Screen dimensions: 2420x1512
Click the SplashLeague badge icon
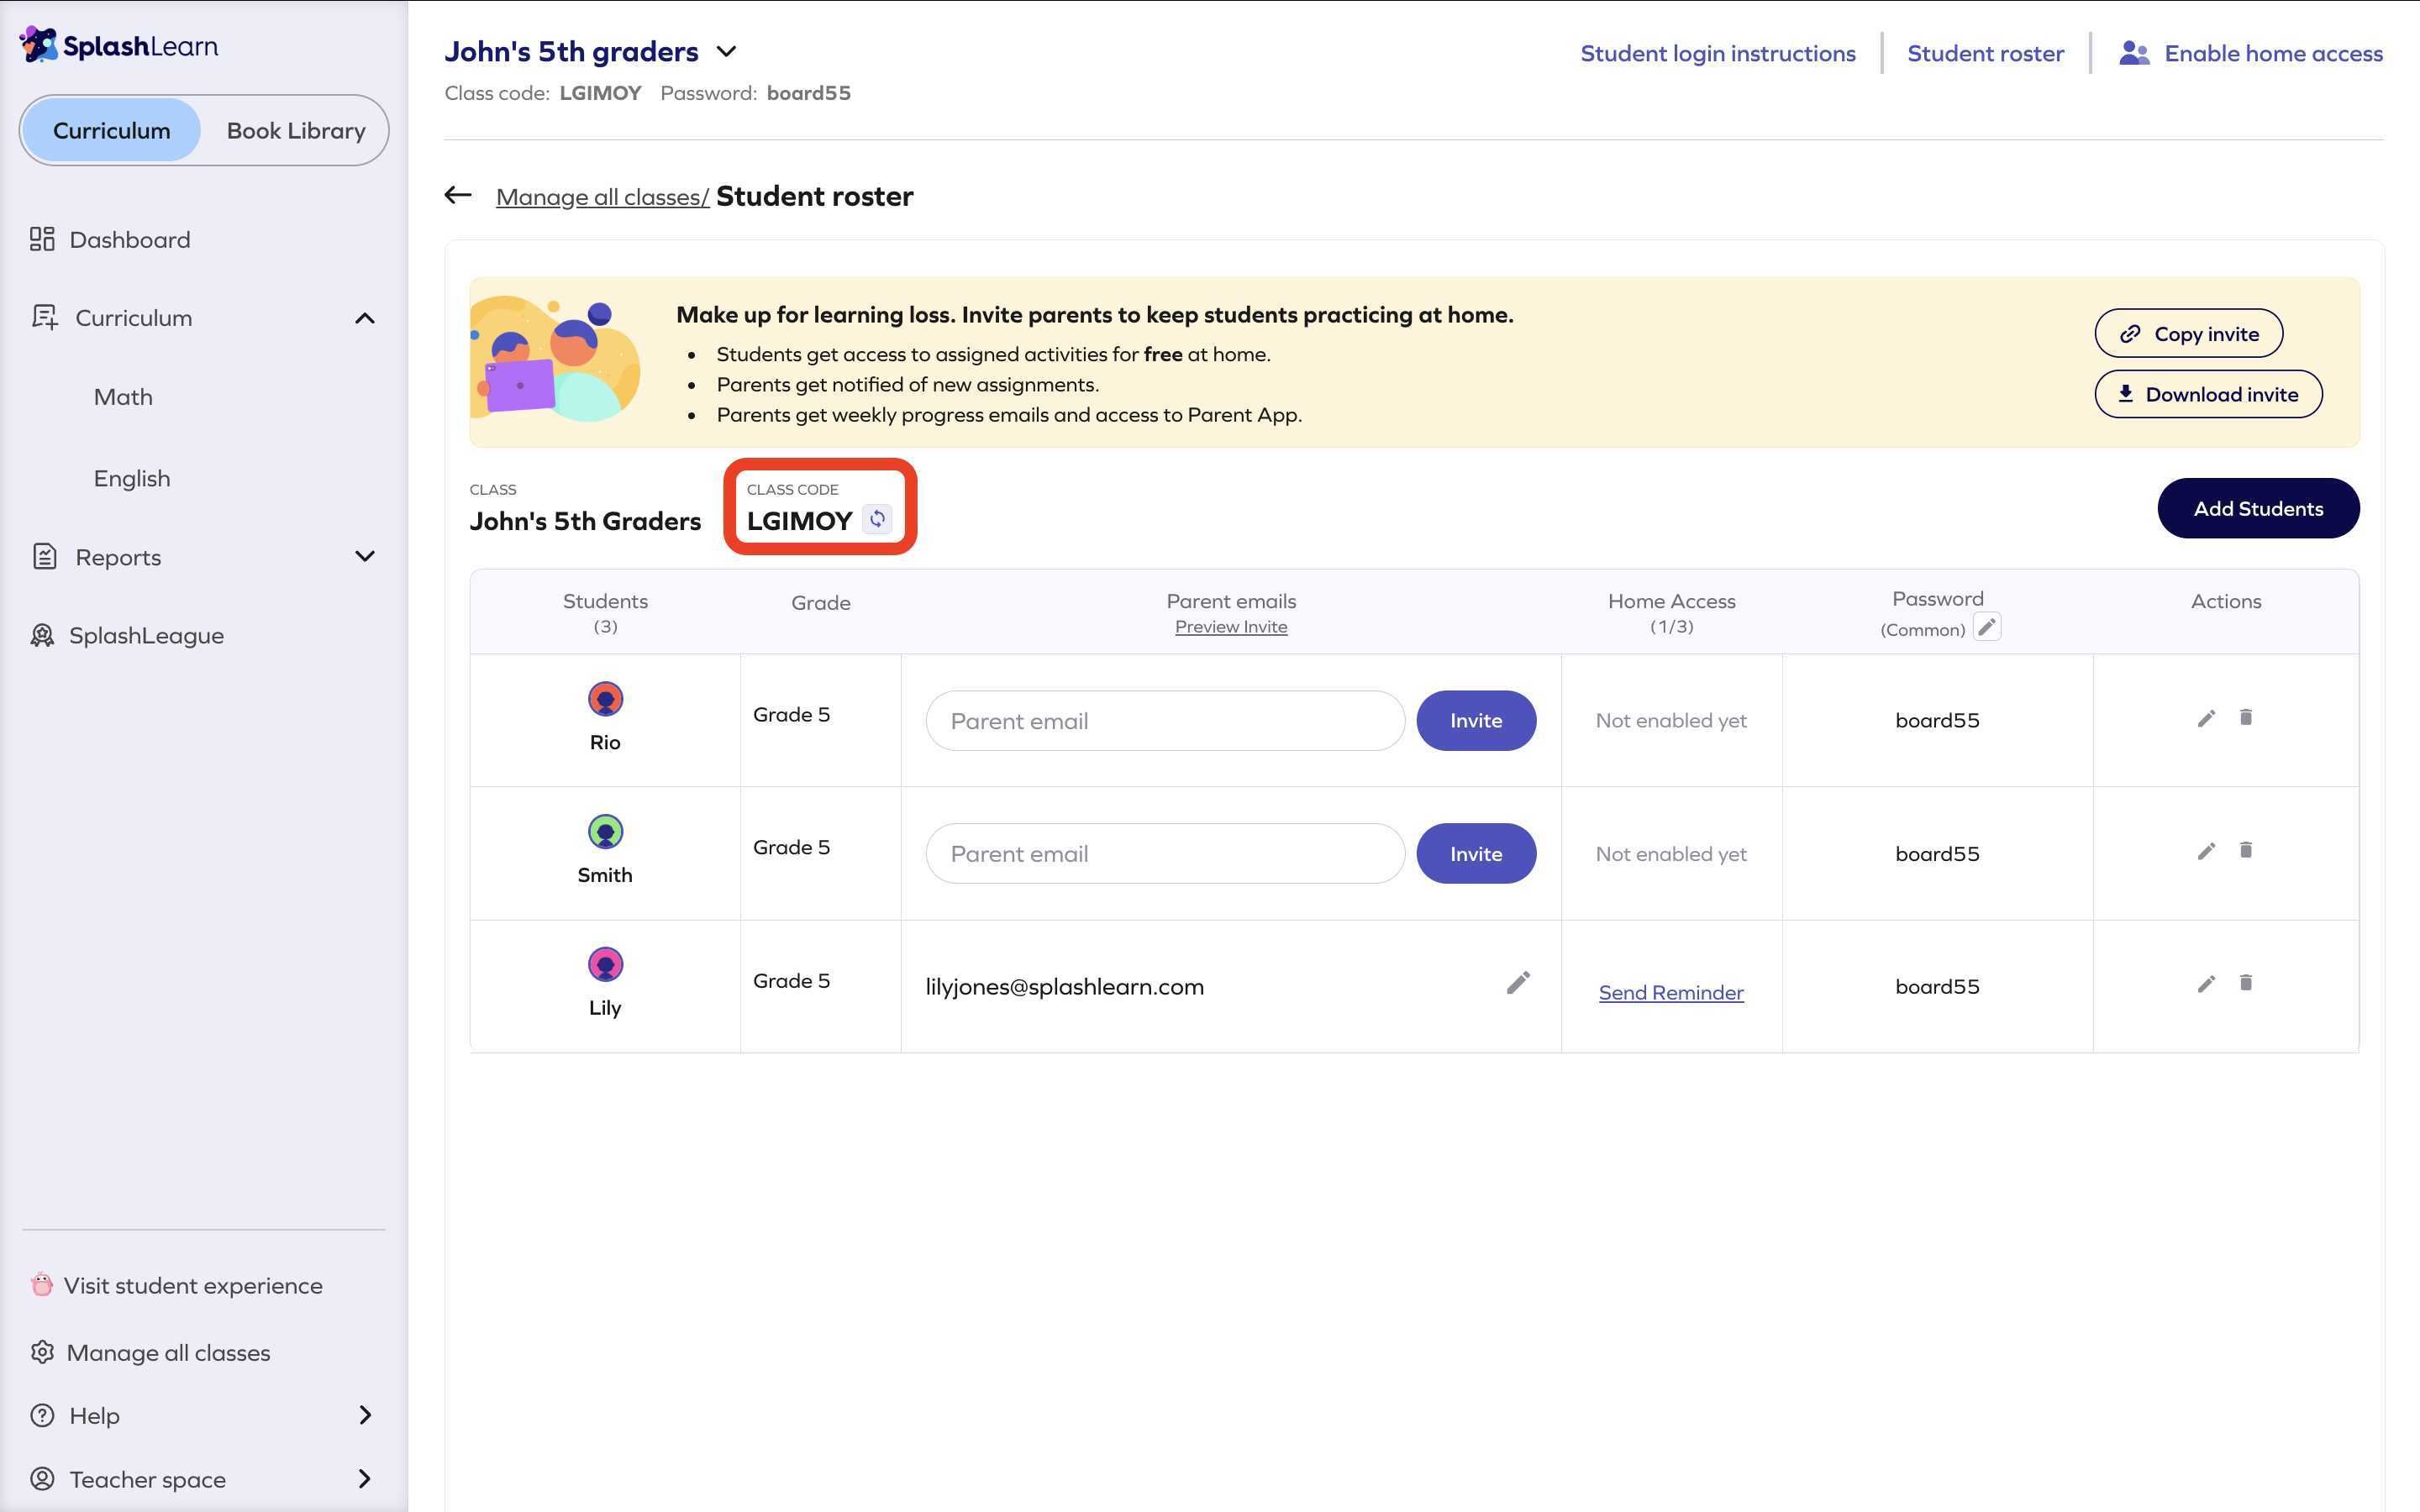[x=42, y=635]
